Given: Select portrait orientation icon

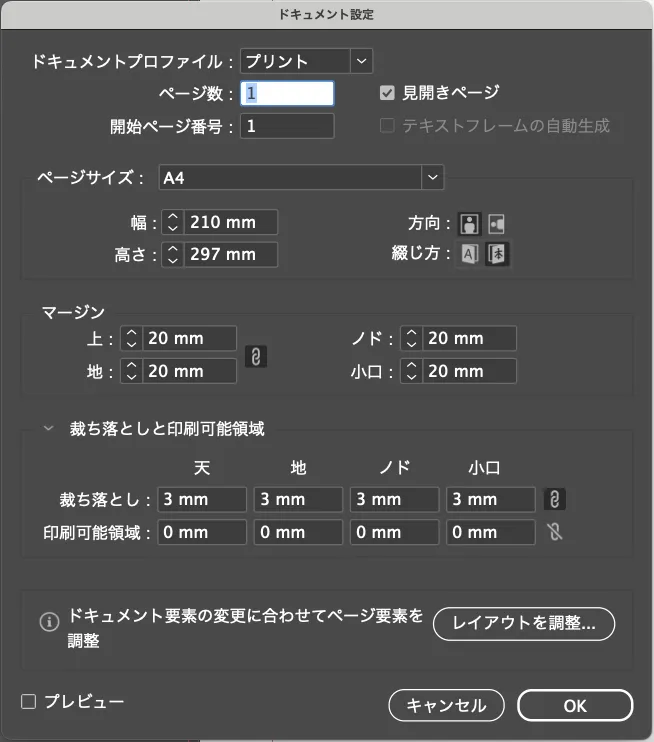Looking at the screenshot, I should [469, 224].
